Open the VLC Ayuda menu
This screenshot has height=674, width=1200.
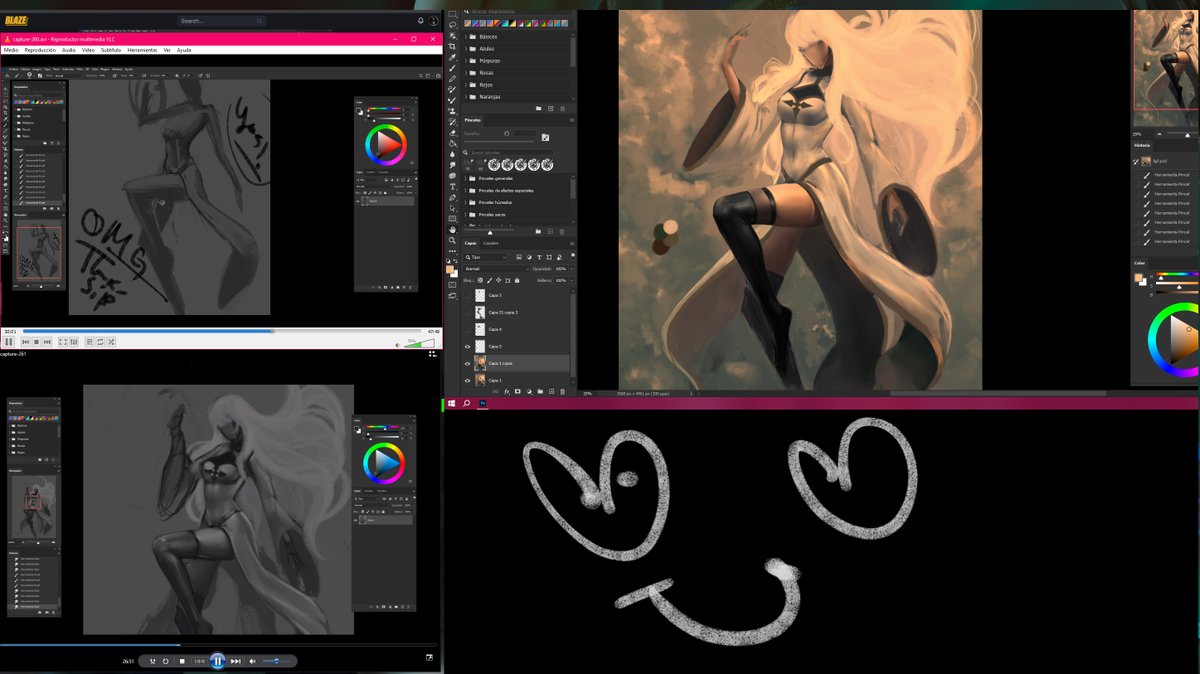point(184,49)
